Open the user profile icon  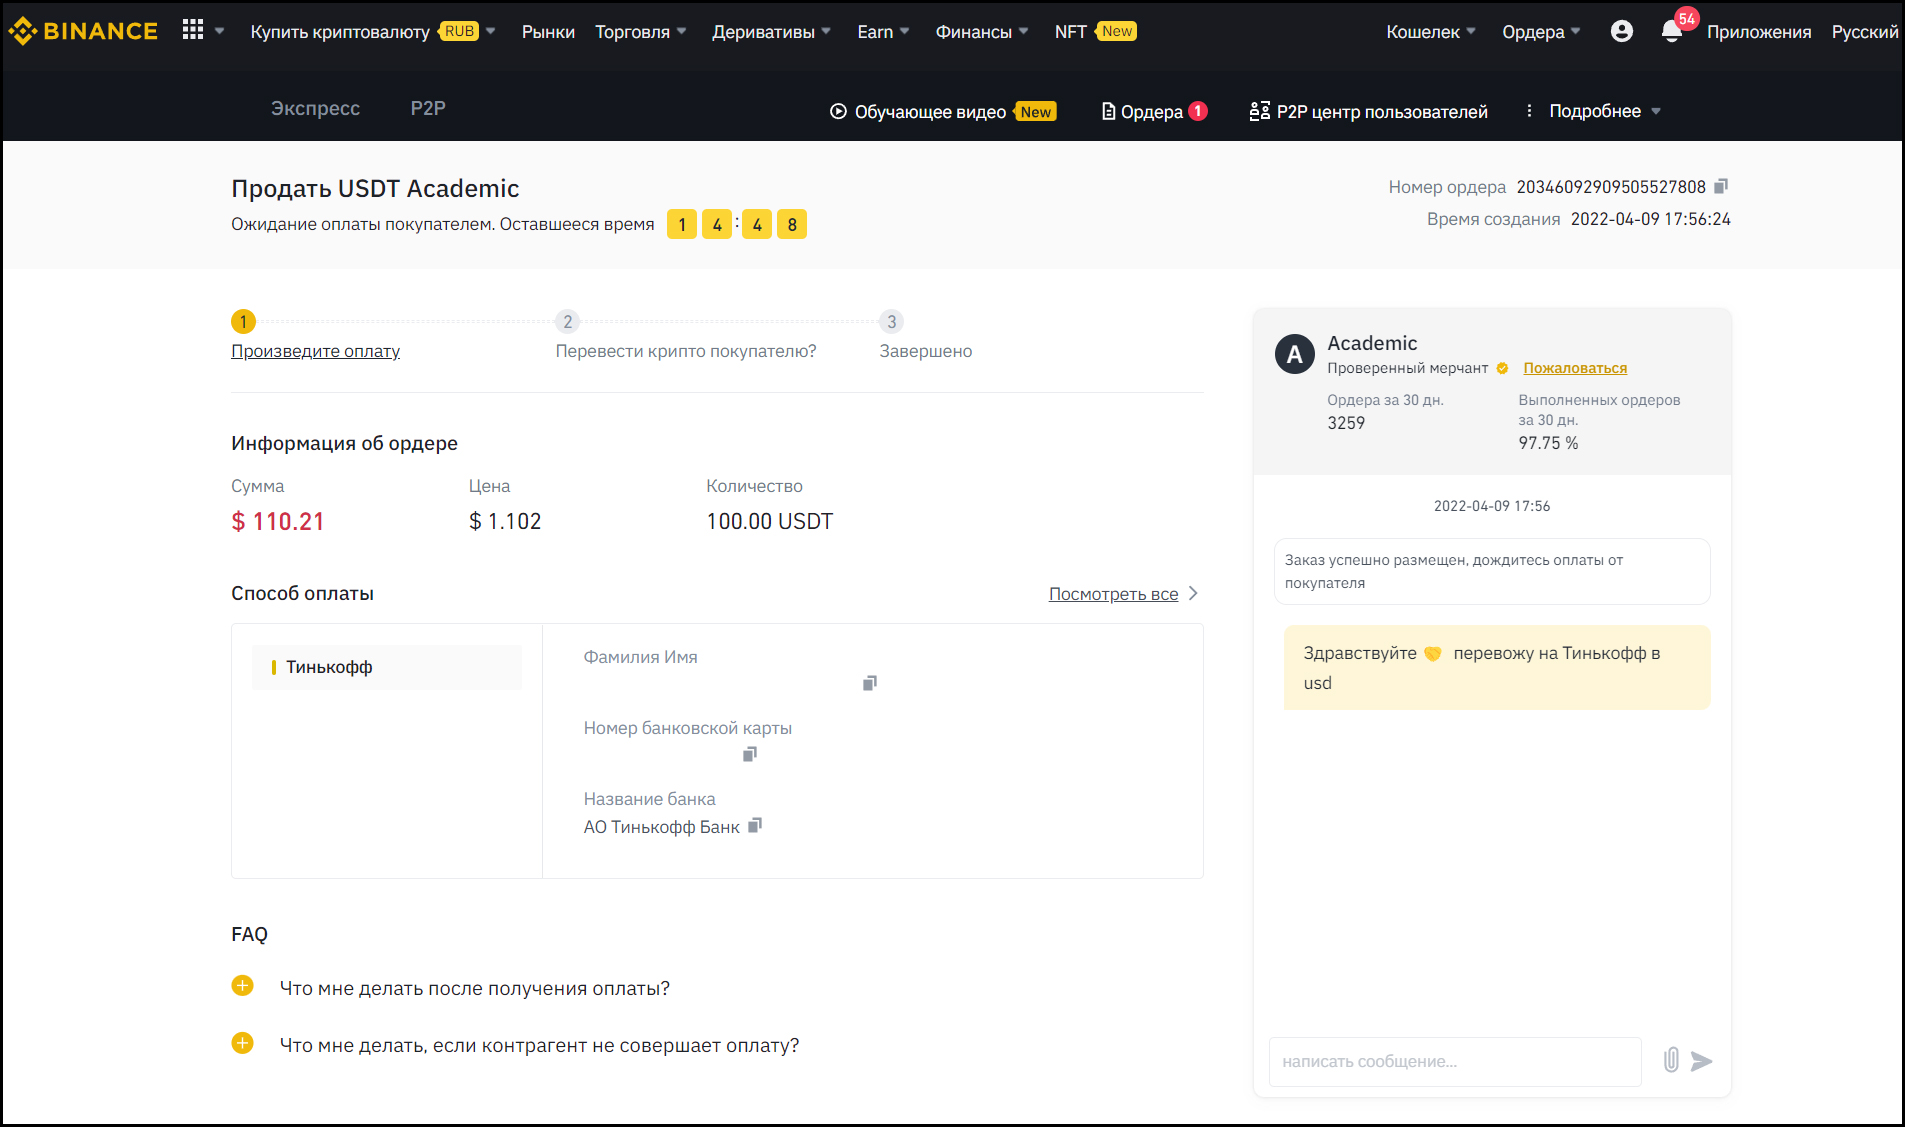tap(1621, 31)
